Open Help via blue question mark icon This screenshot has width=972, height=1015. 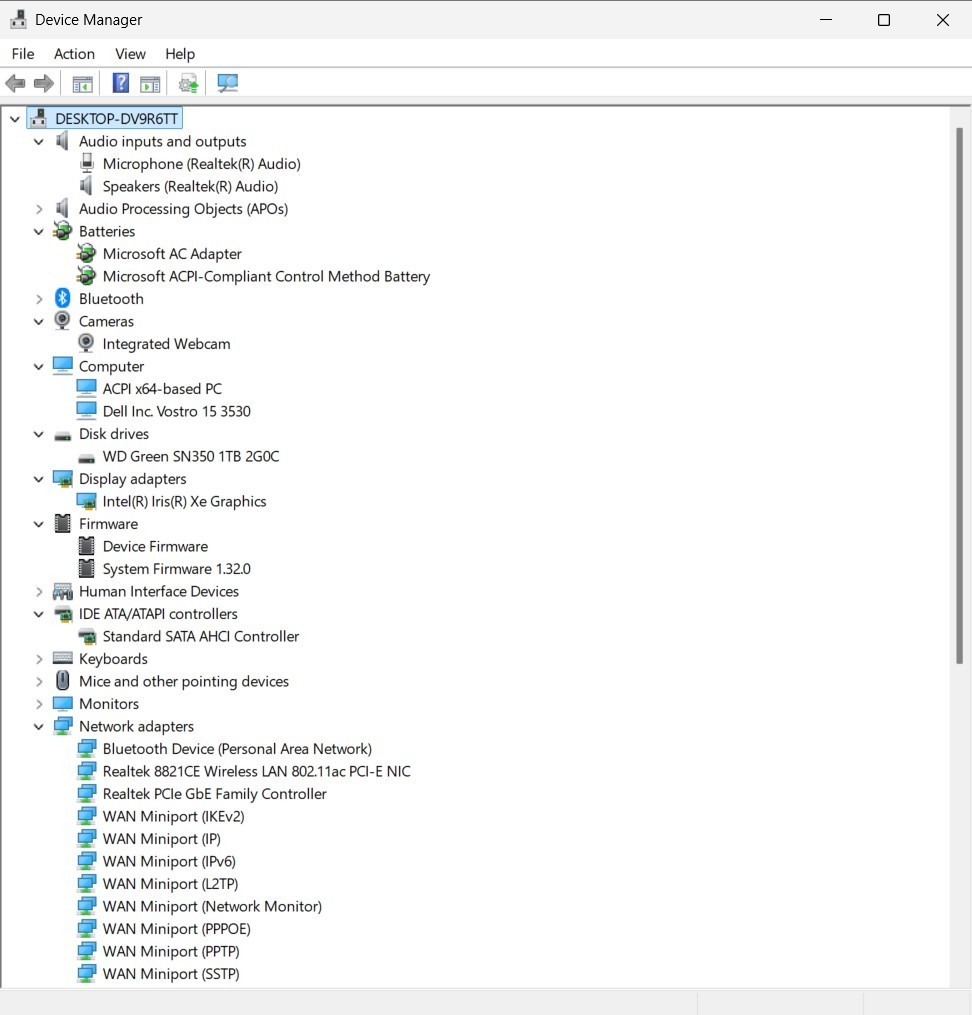(x=120, y=83)
